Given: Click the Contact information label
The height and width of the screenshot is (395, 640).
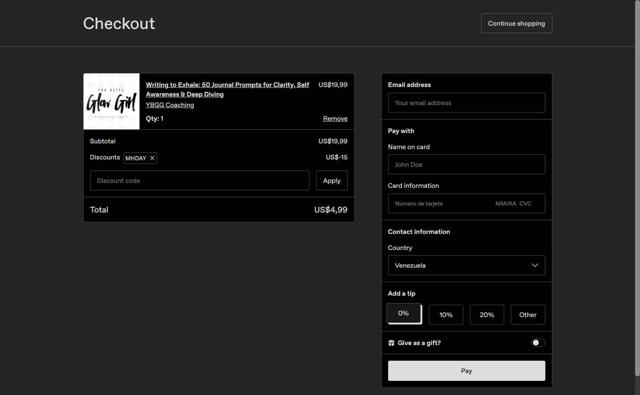Looking at the screenshot, I should click(x=419, y=232).
